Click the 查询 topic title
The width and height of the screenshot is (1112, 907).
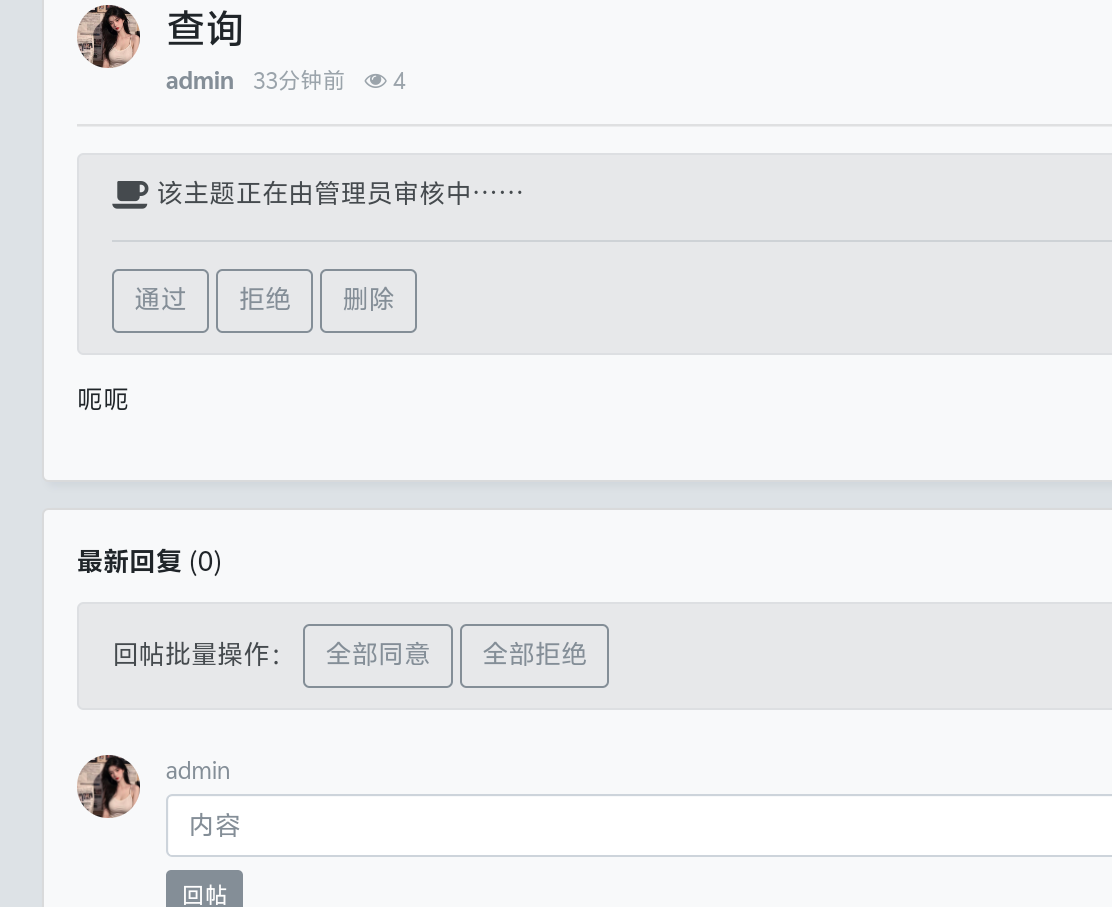205,30
